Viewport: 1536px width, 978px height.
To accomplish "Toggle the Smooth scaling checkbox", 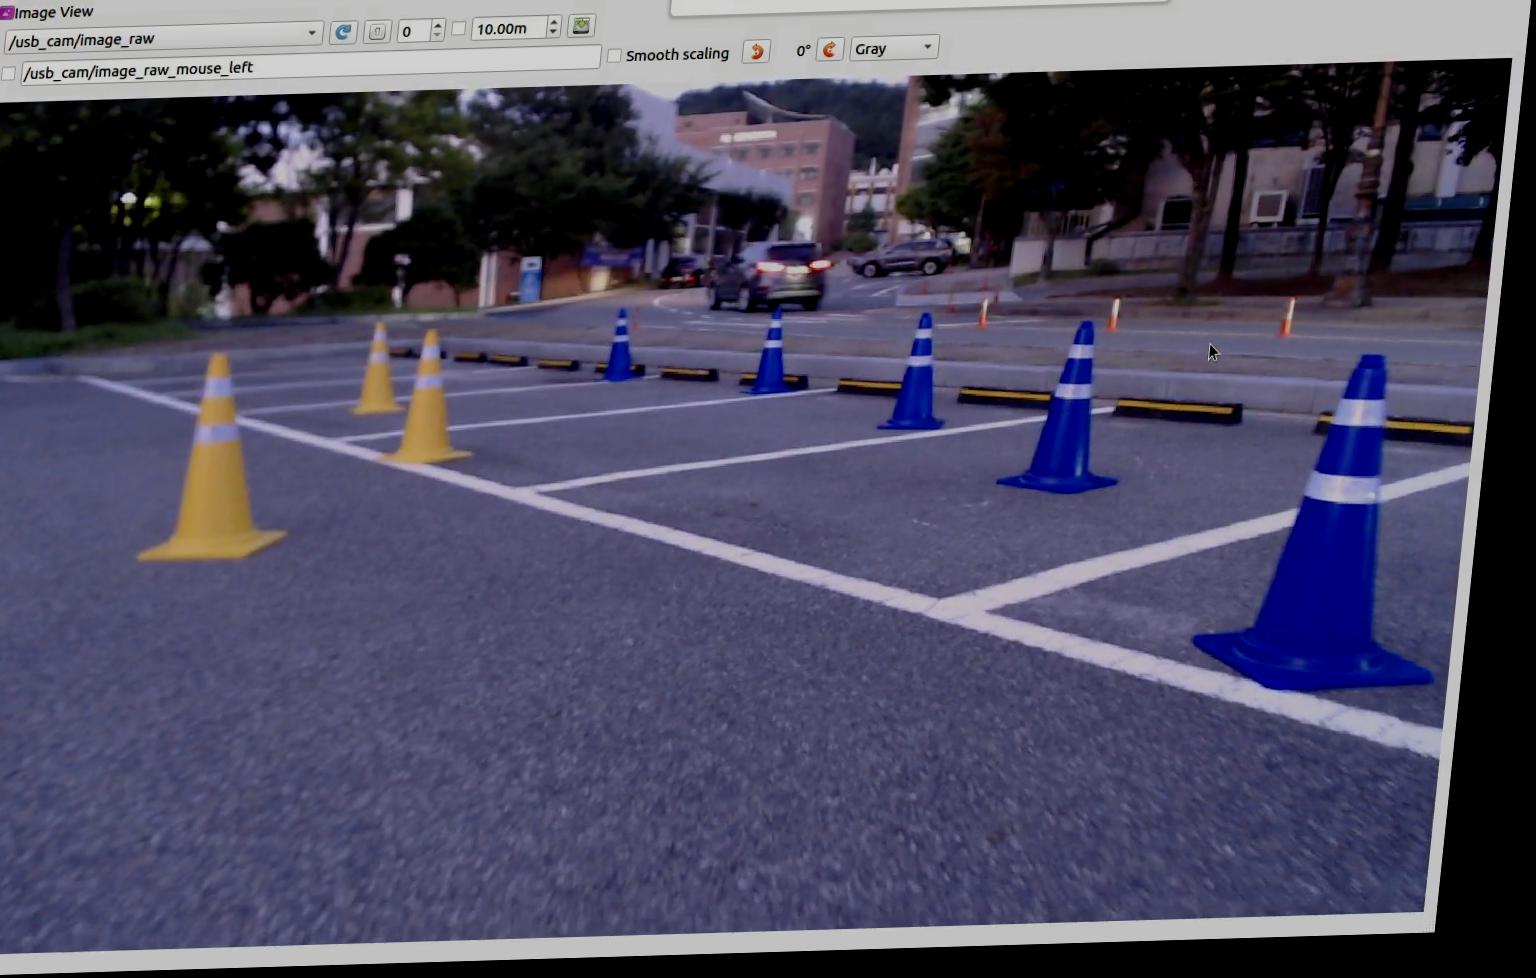I will click(x=615, y=55).
